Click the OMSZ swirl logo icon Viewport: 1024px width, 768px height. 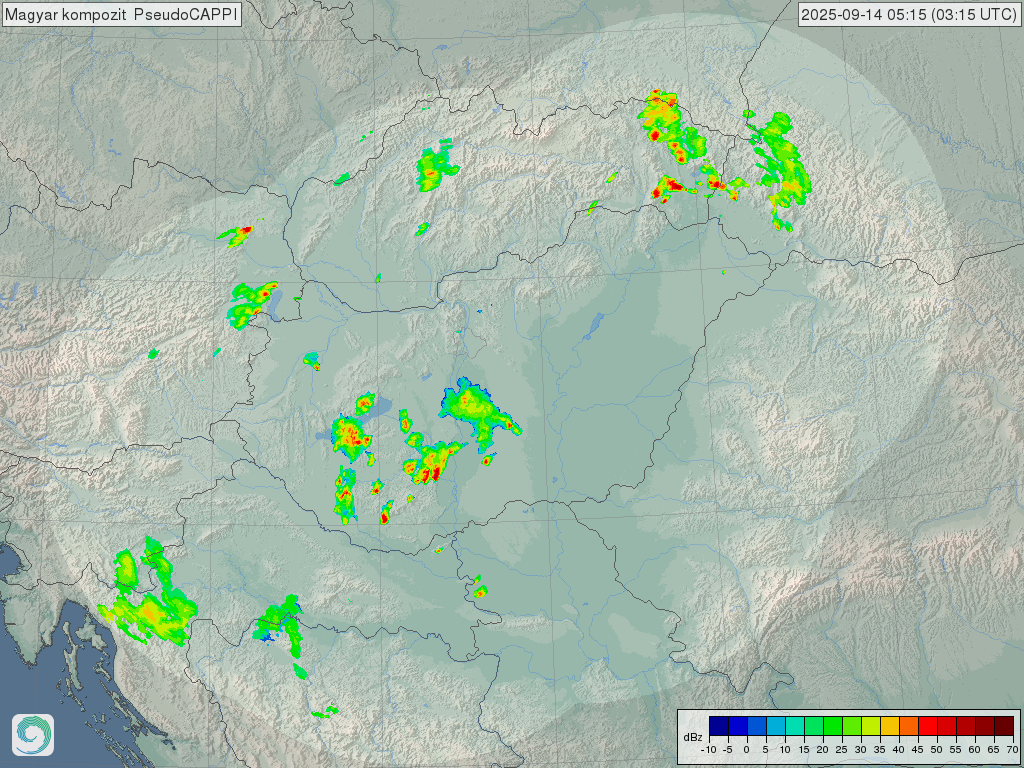[33, 735]
